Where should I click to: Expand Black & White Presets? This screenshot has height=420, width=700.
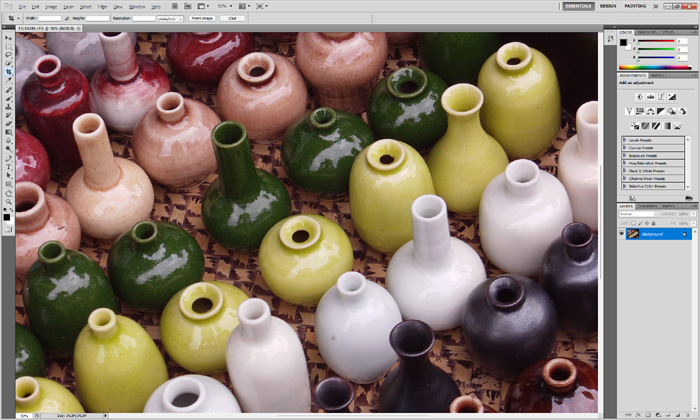[x=625, y=170]
